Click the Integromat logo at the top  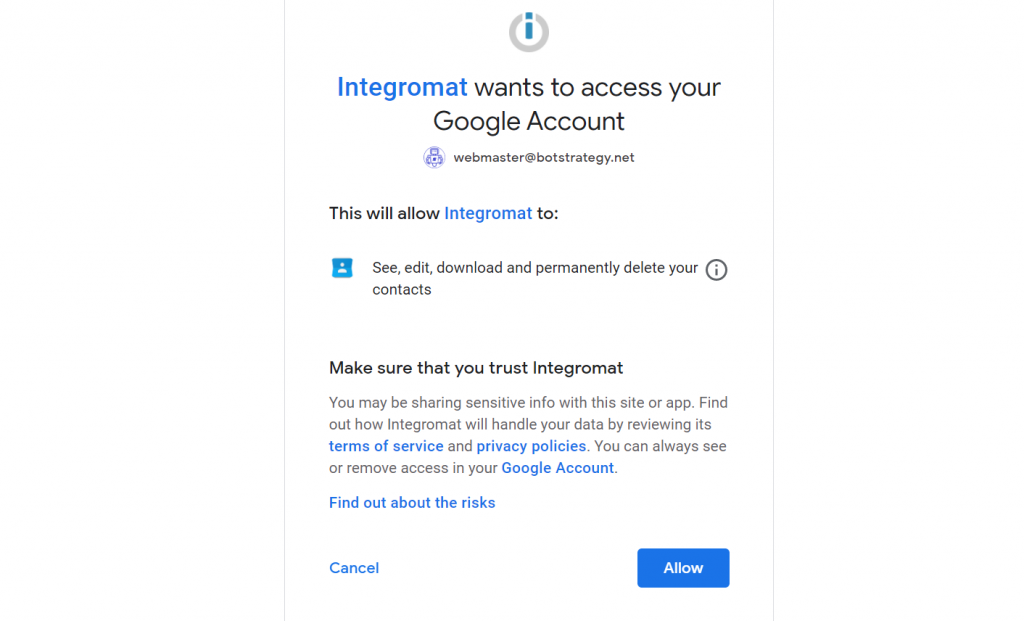pyautogui.click(x=528, y=31)
